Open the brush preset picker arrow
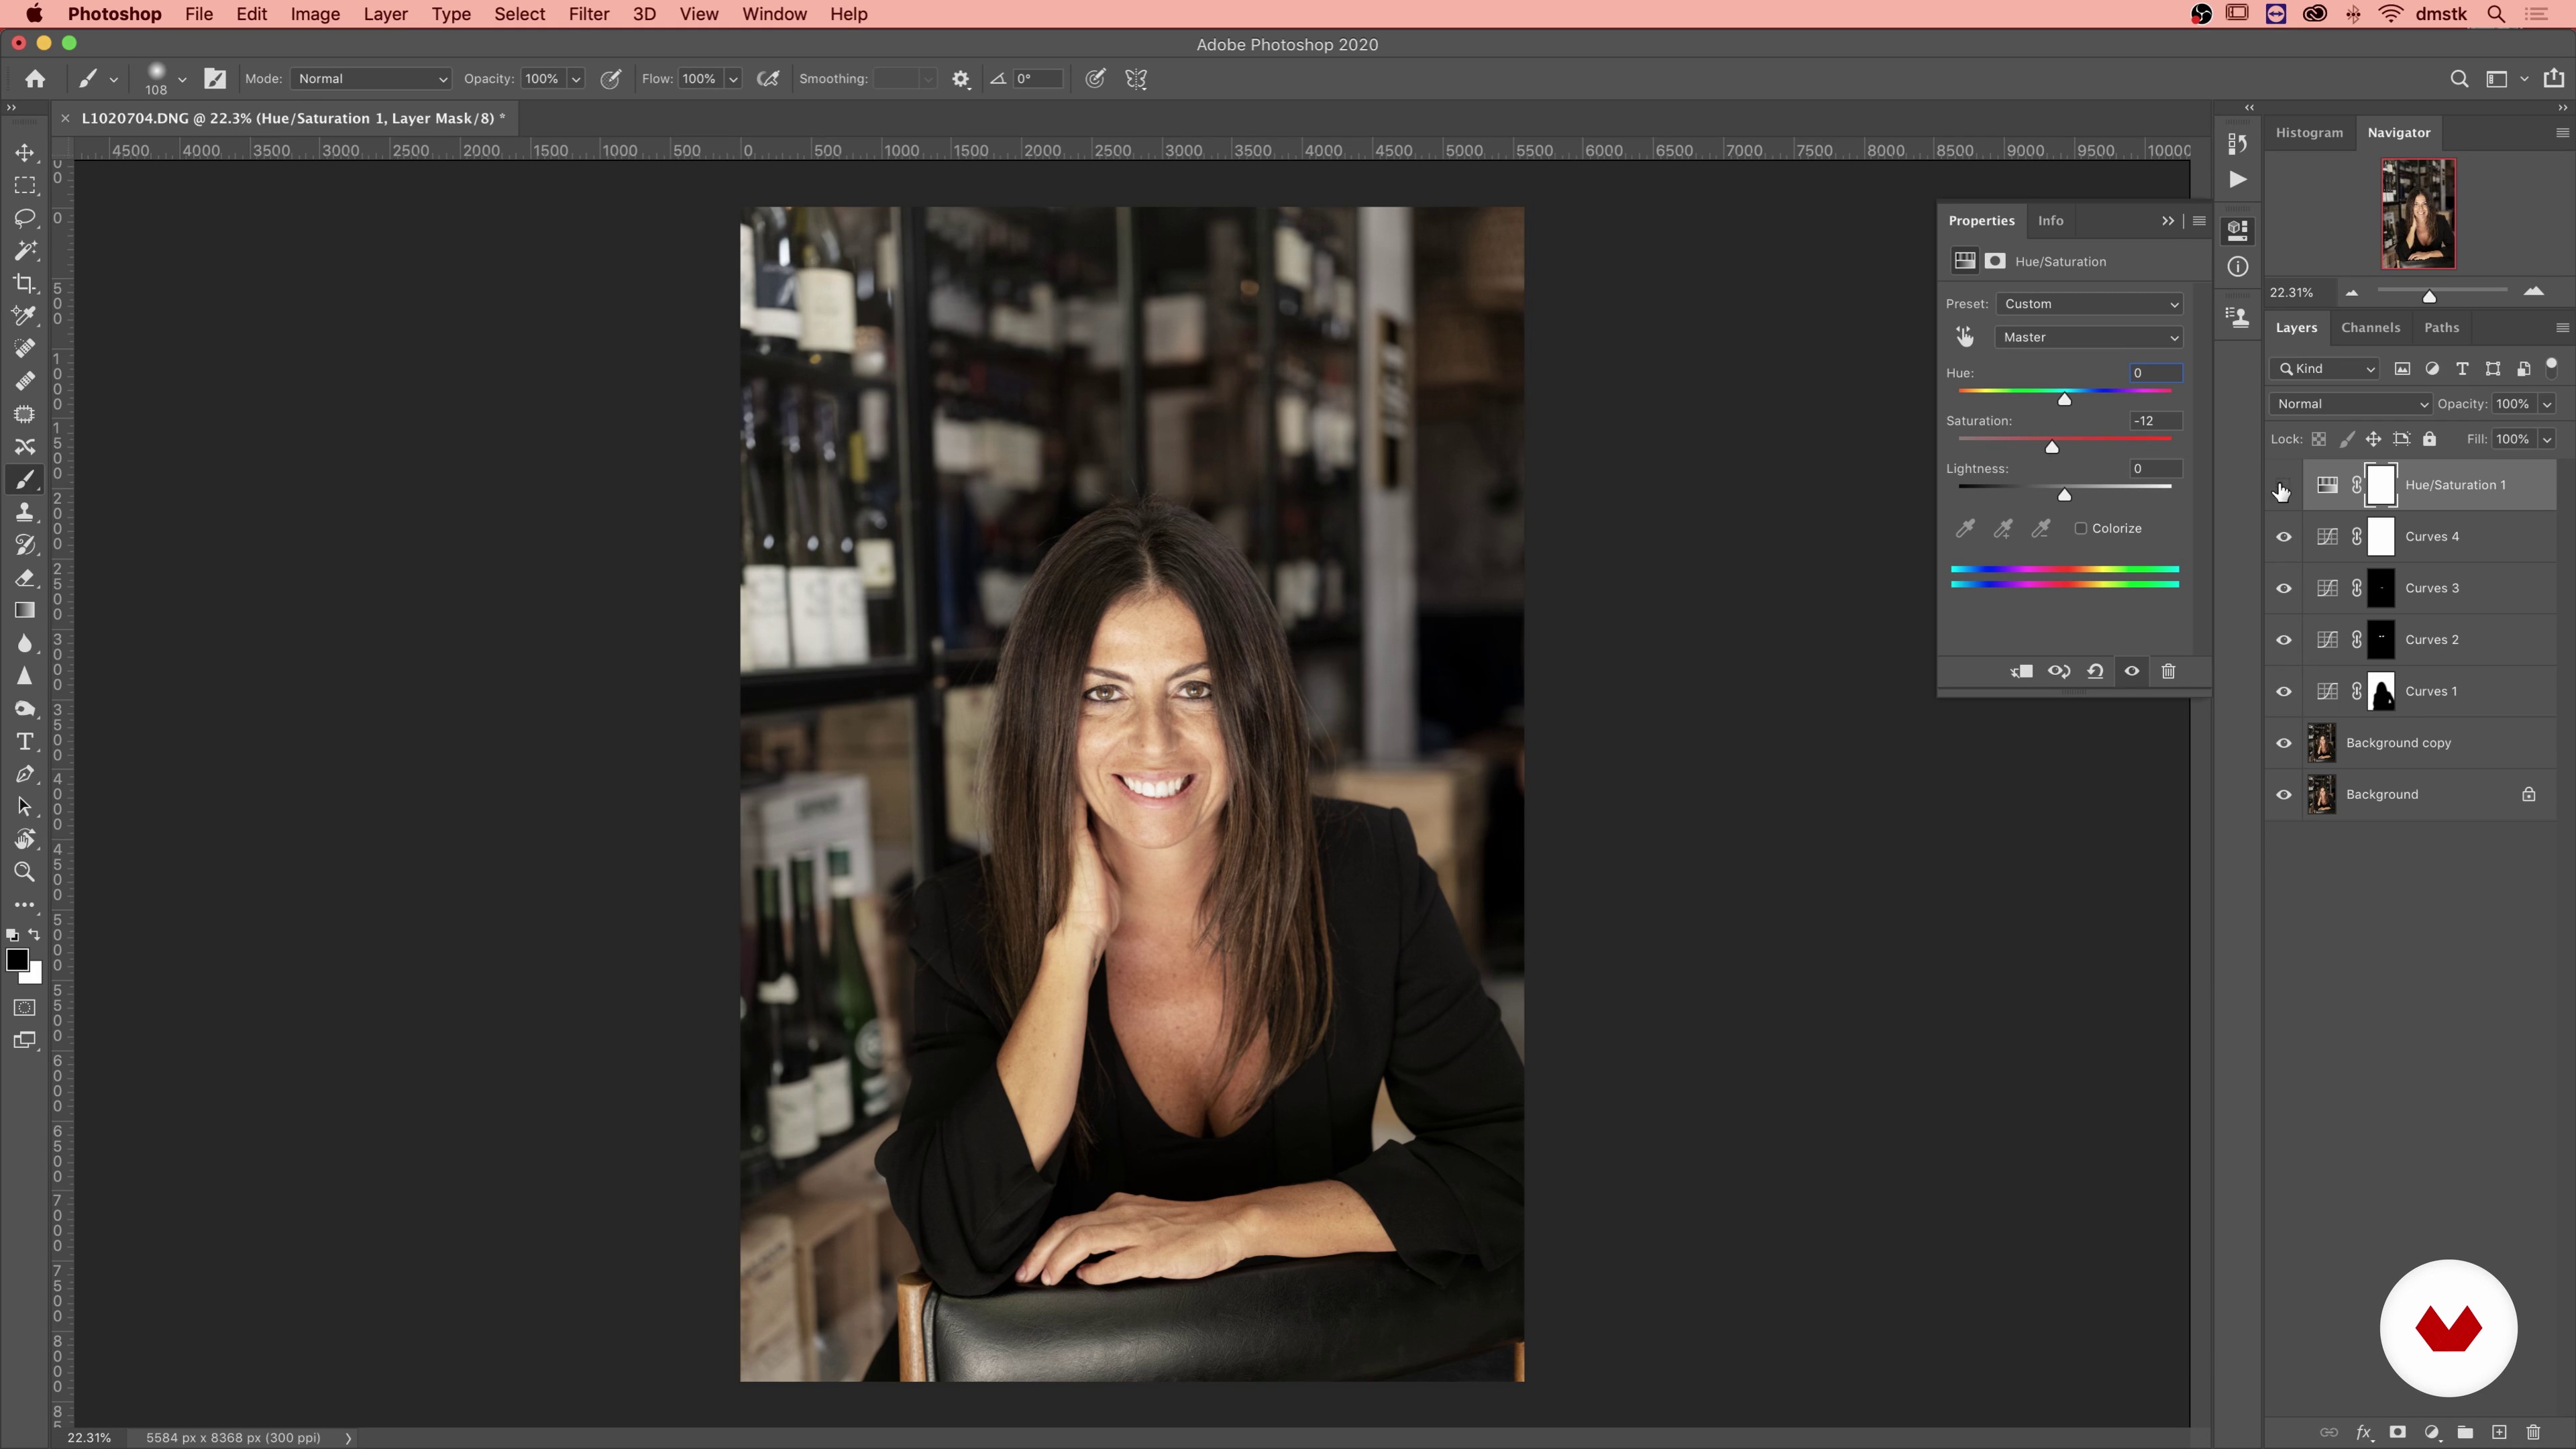 (182, 79)
